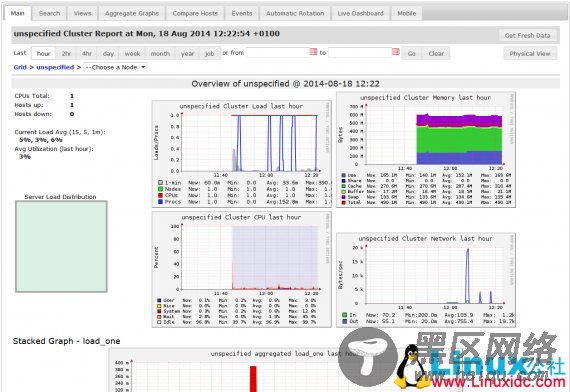Follow the Grid breadcrumb link
The height and width of the screenshot is (392, 570).
pyautogui.click(x=20, y=67)
